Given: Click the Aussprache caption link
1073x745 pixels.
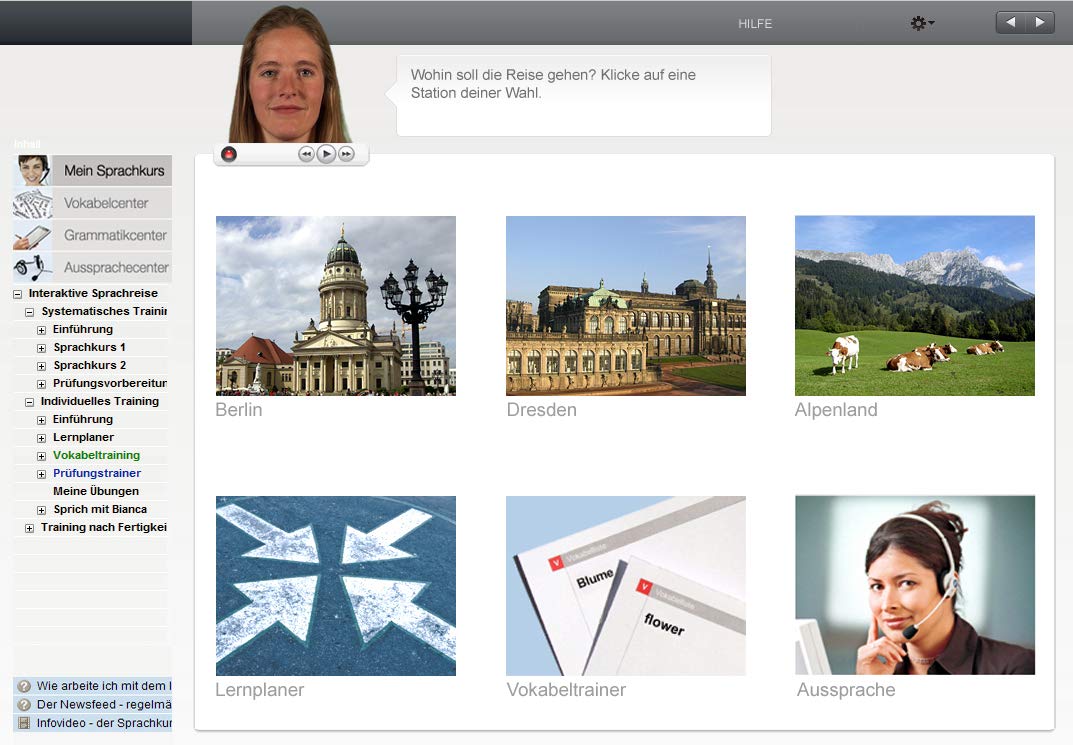Looking at the screenshot, I should click(x=846, y=690).
